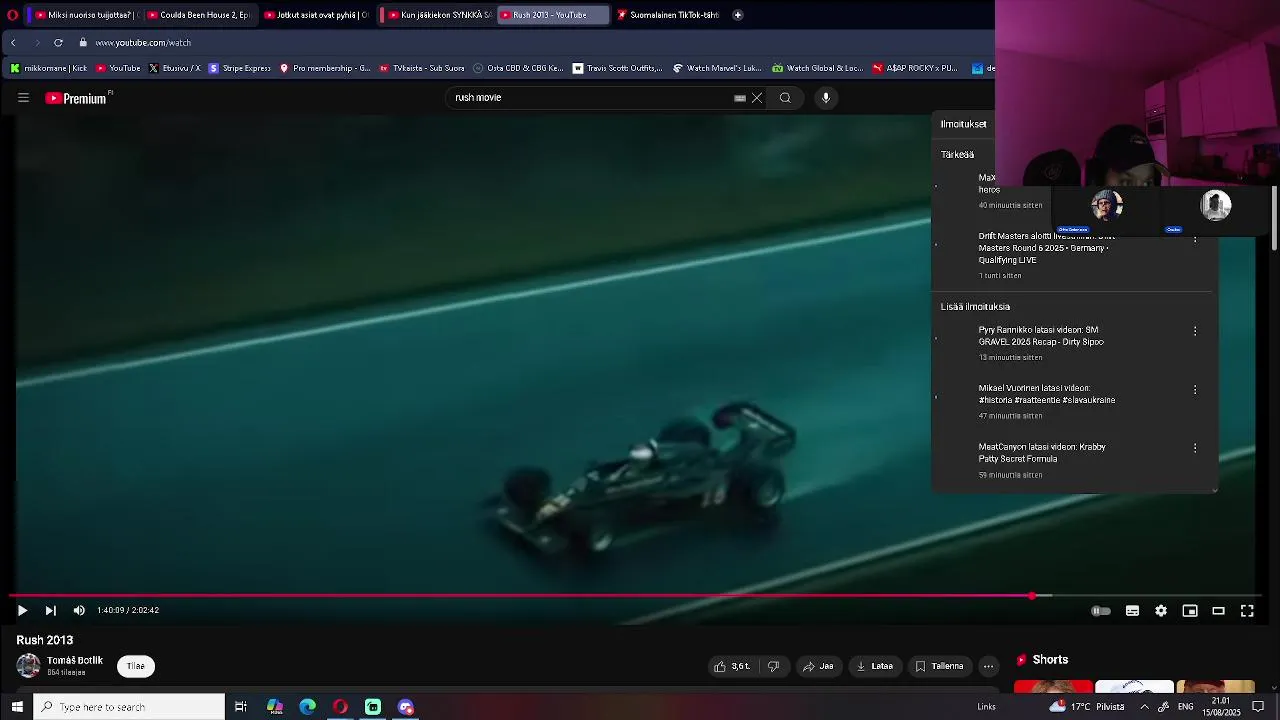Toggle the autoplay switch in the player
Screen dimensions: 1280x720
pos(1101,611)
